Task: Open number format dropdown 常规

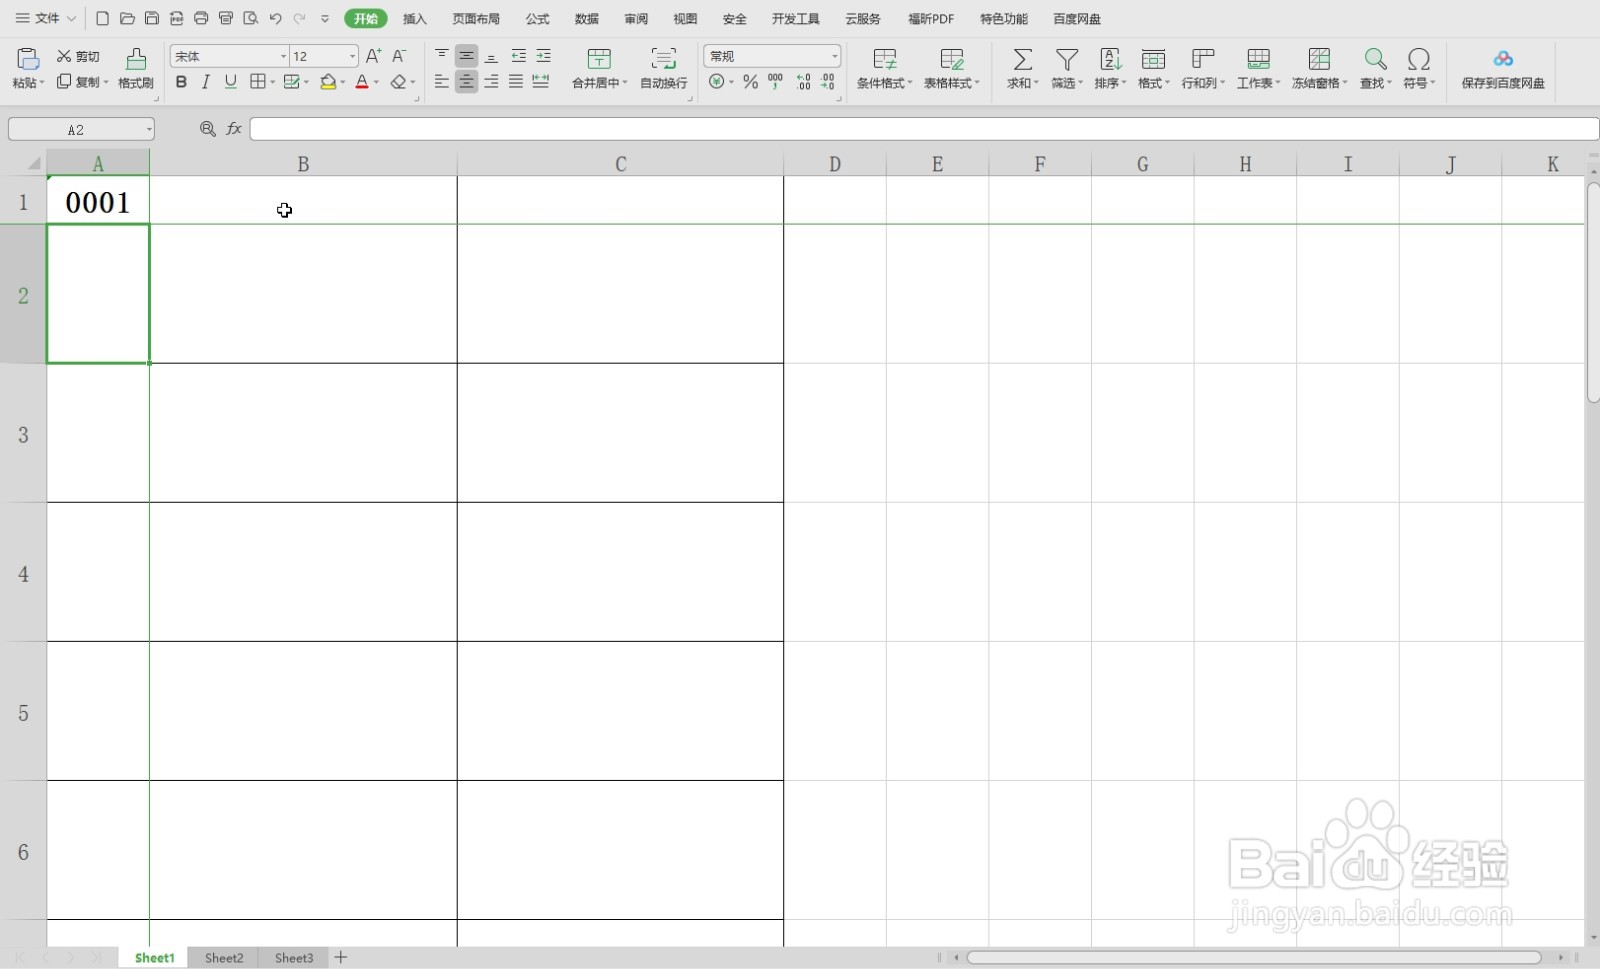Action: [834, 56]
